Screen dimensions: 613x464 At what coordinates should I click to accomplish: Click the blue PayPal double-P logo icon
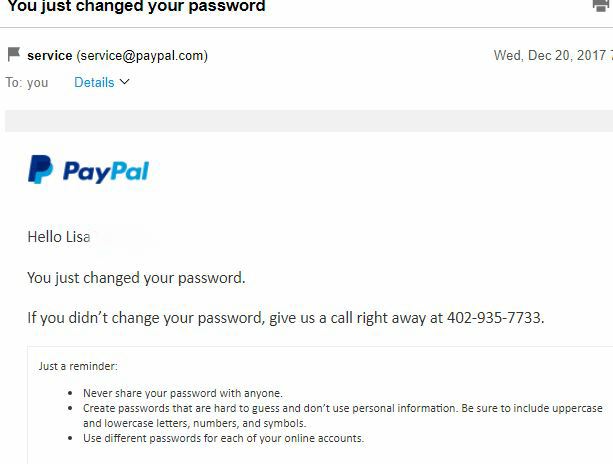(40, 170)
